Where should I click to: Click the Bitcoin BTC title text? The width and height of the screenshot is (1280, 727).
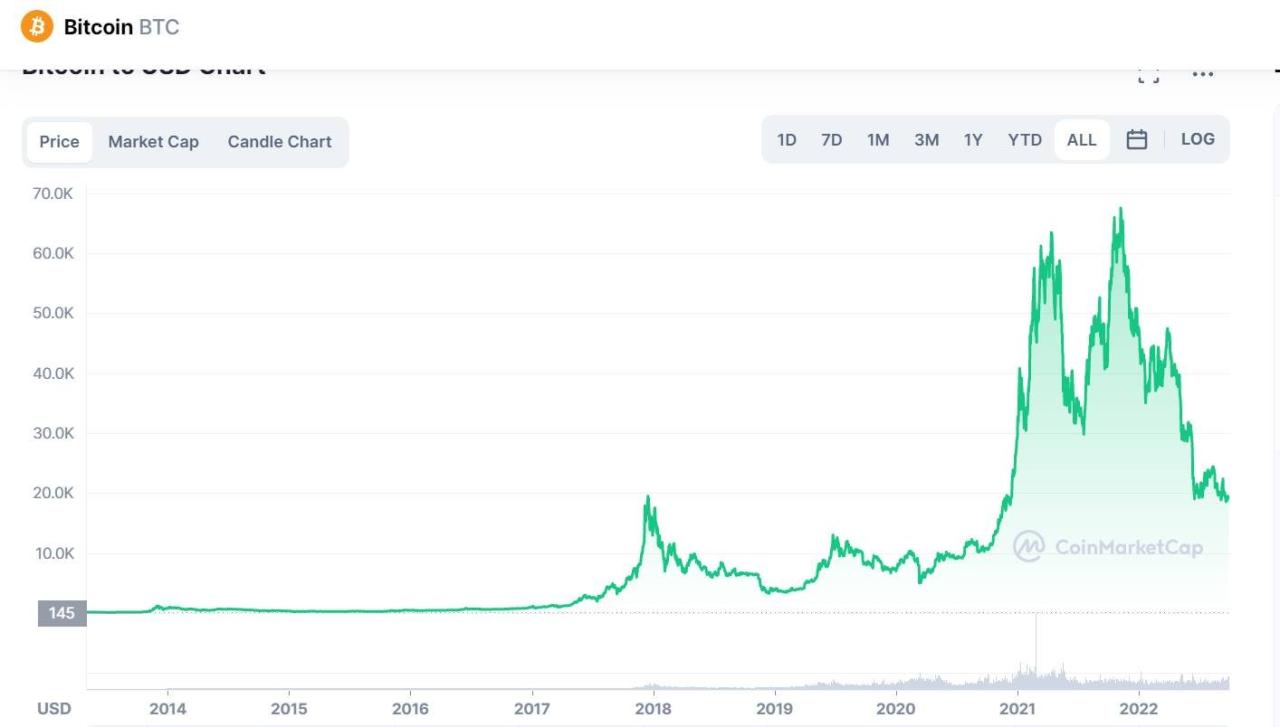coord(121,27)
